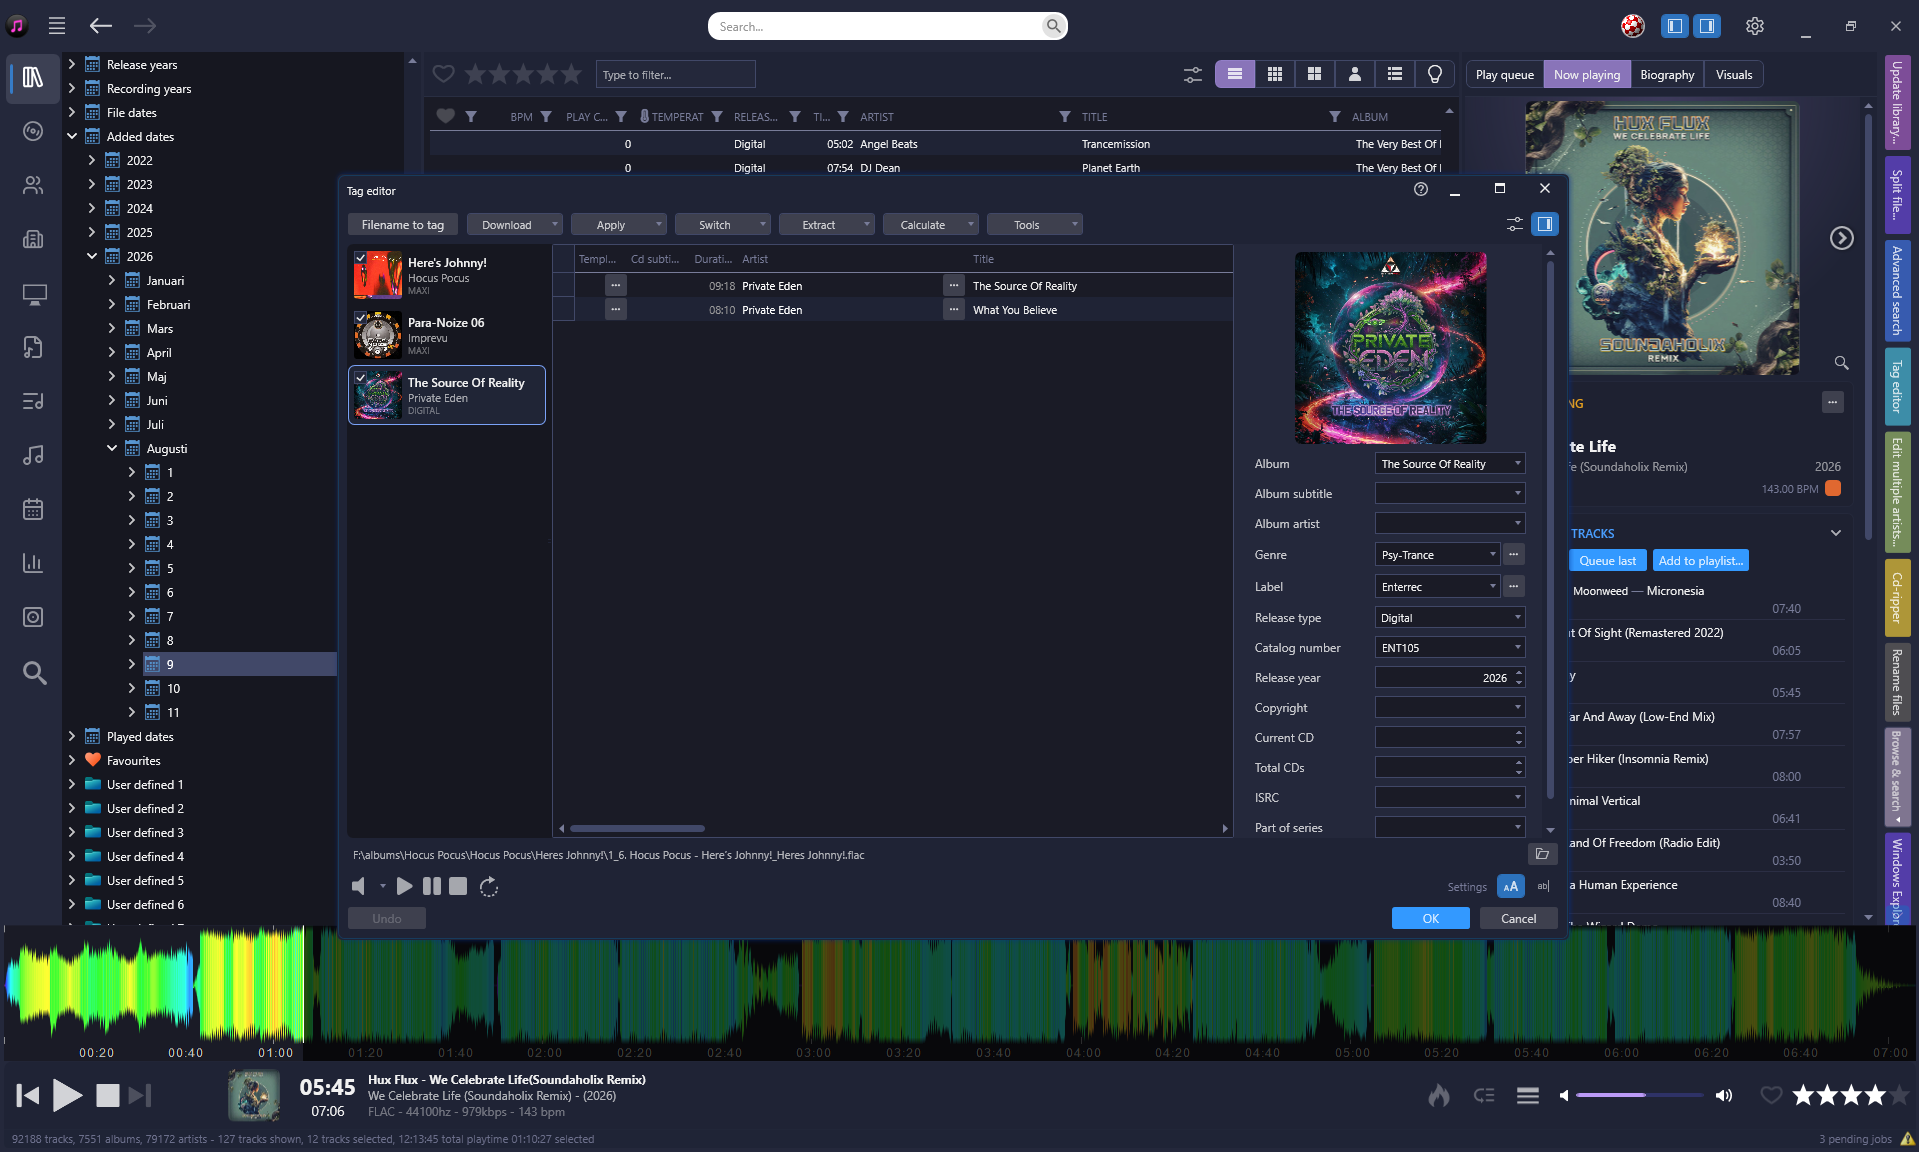Click the repeat icon in Tag editor
1919x1152 pixels.
tap(489, 887)
